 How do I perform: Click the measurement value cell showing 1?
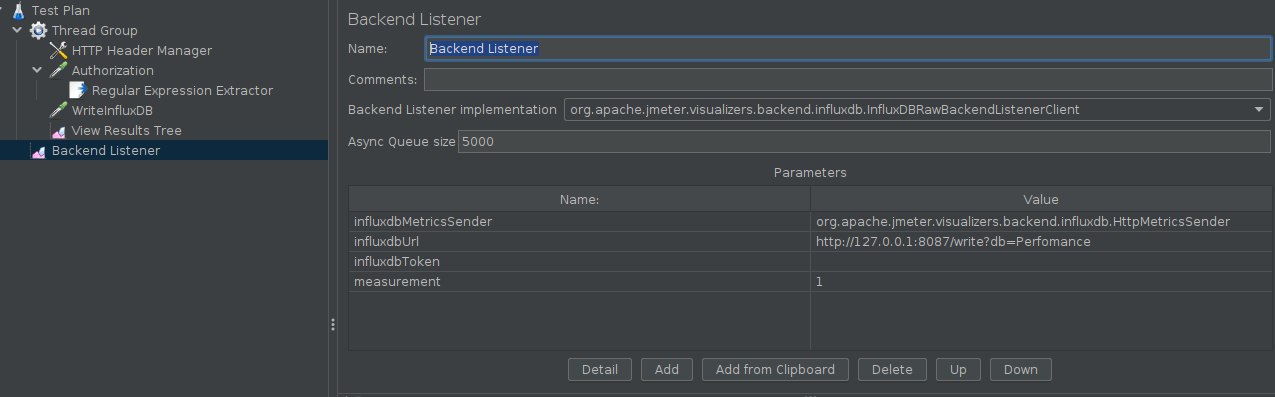tap(1041, 282)
